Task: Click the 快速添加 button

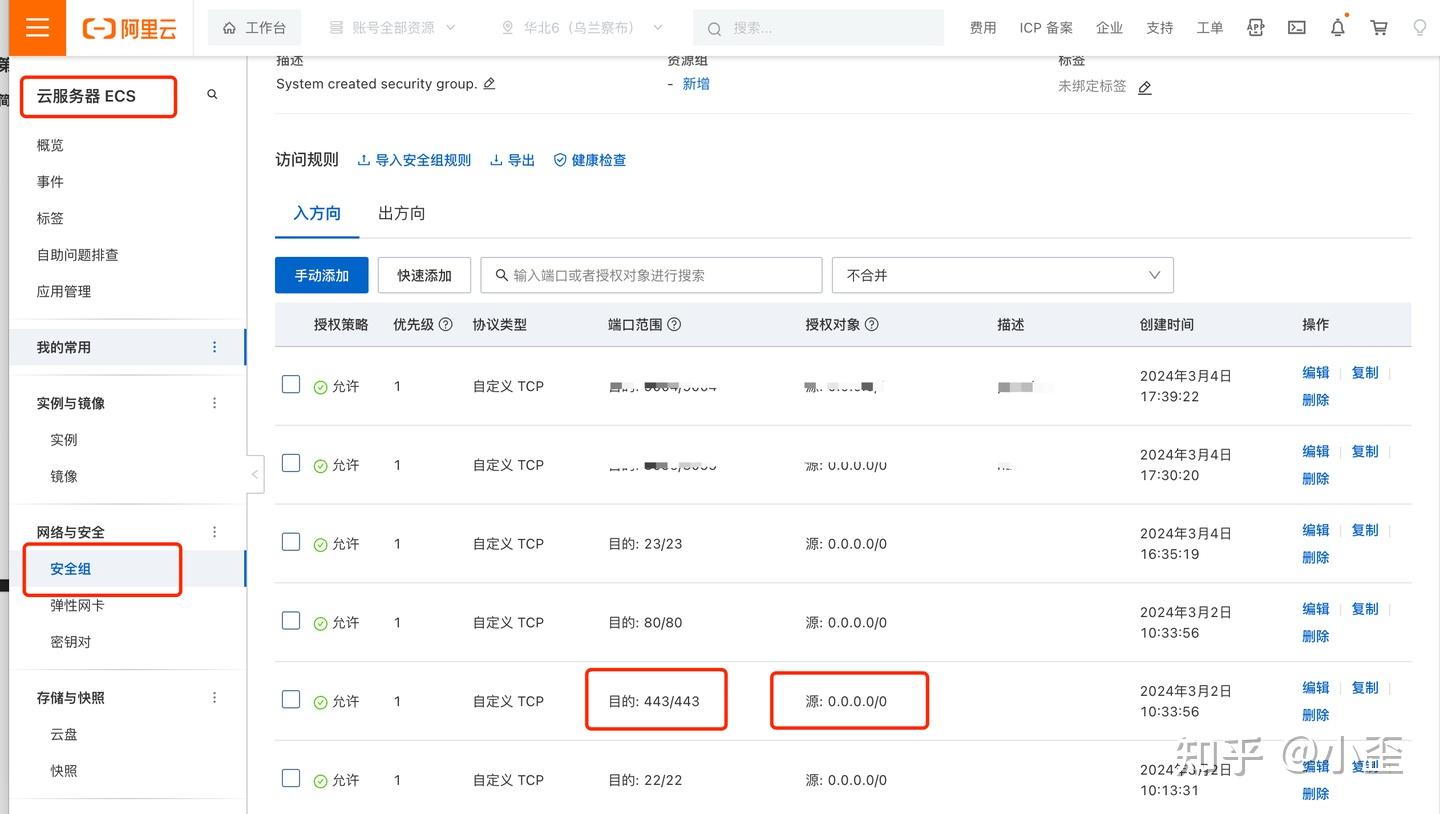Action: 424,275
